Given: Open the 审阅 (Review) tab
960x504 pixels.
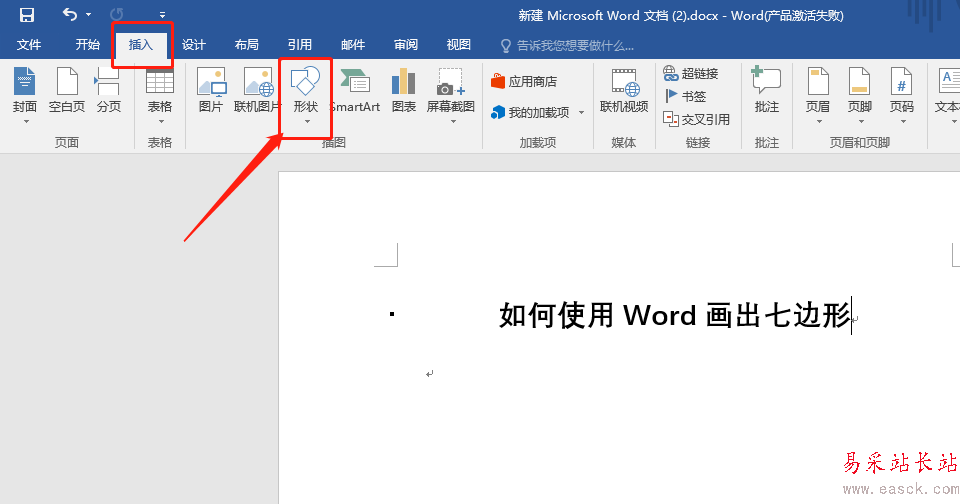Looking at the screenshot, I should click(x=406, y=45).
